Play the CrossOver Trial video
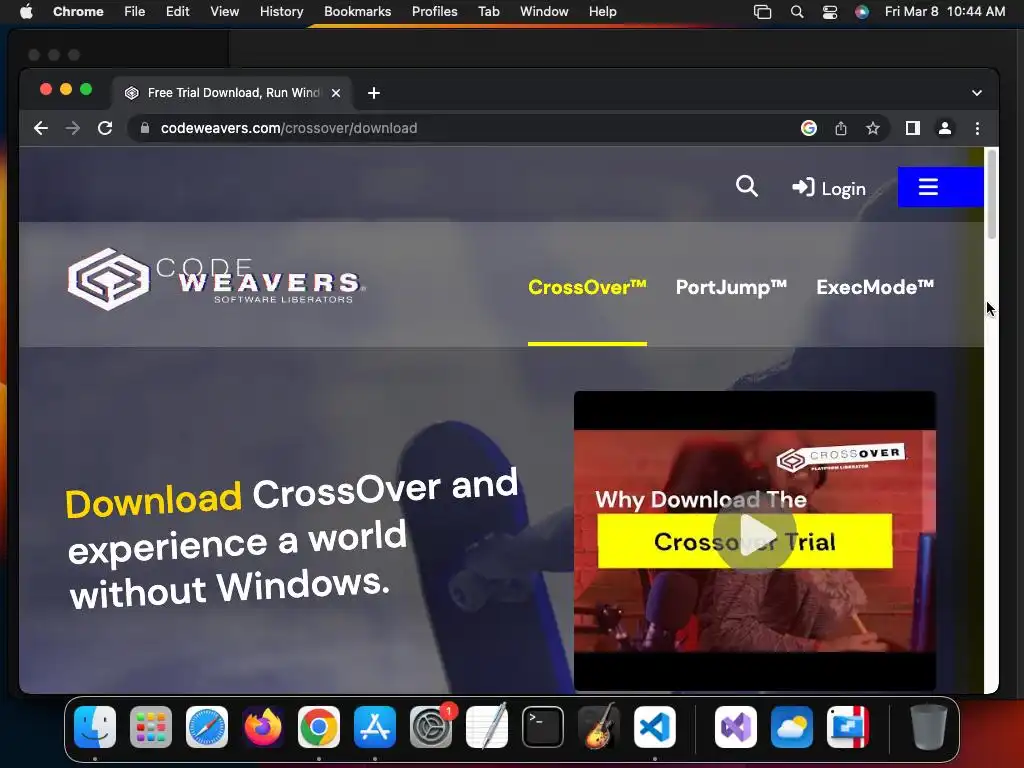 click(x=754, y=533)
